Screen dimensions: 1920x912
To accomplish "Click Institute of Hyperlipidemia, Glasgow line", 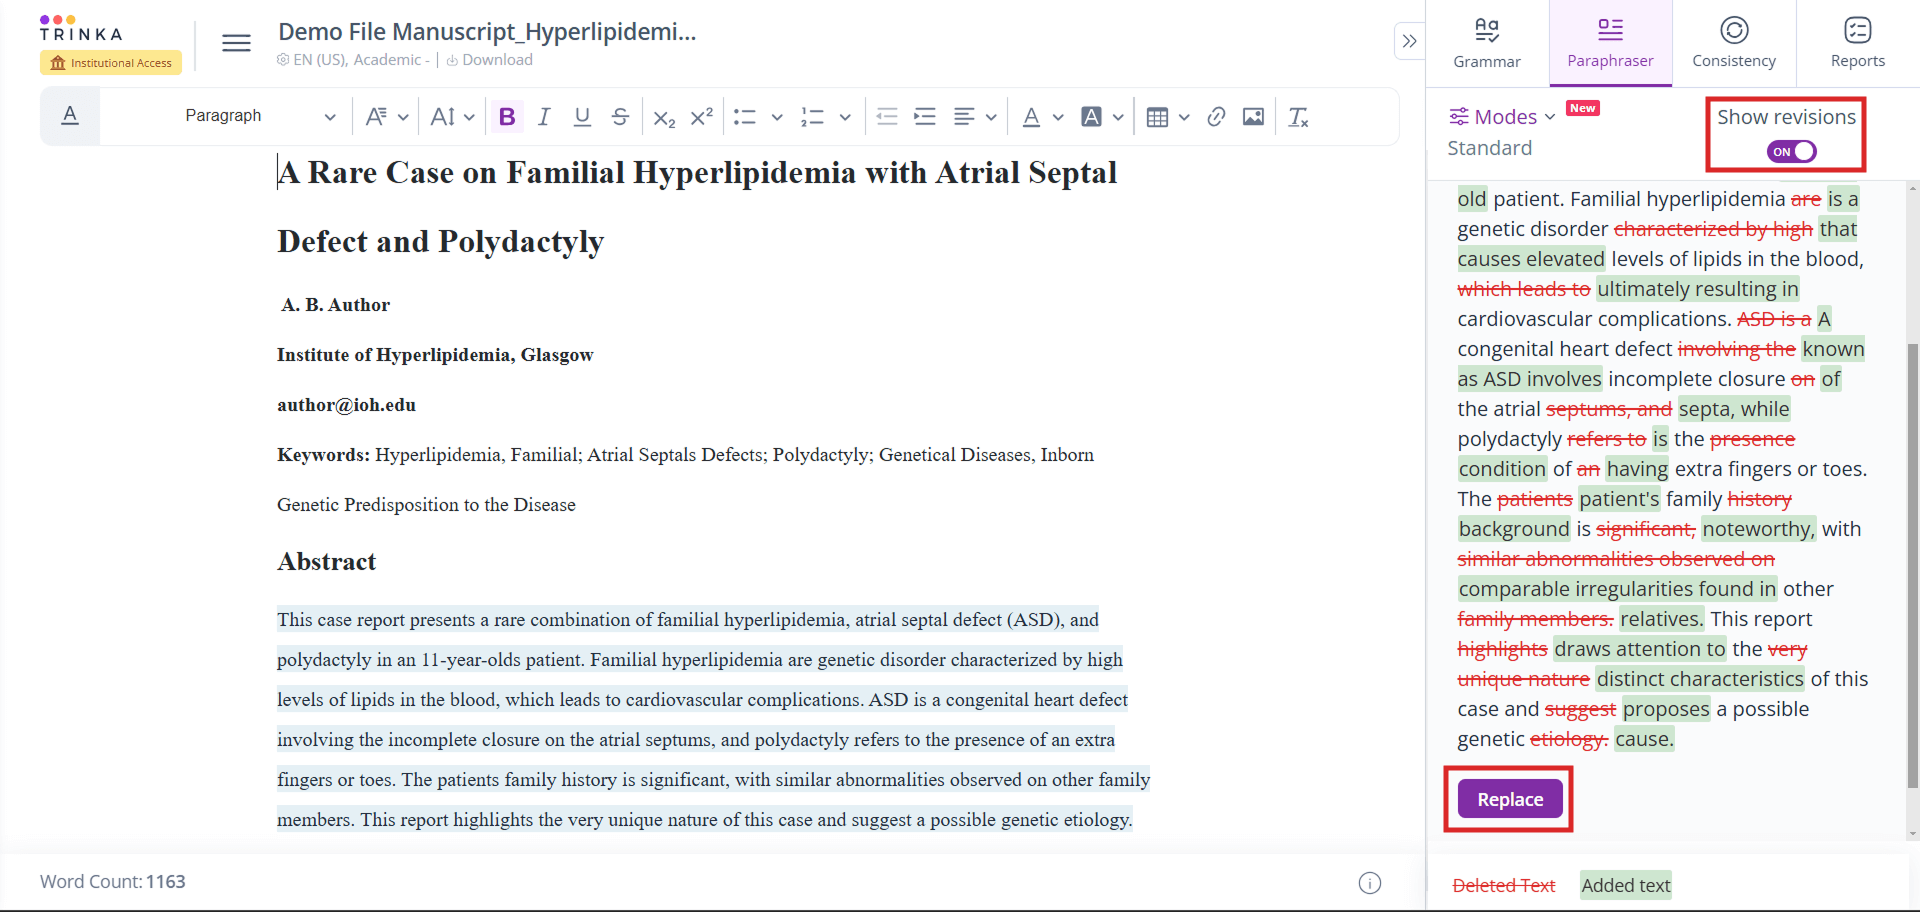I will 435,355.
